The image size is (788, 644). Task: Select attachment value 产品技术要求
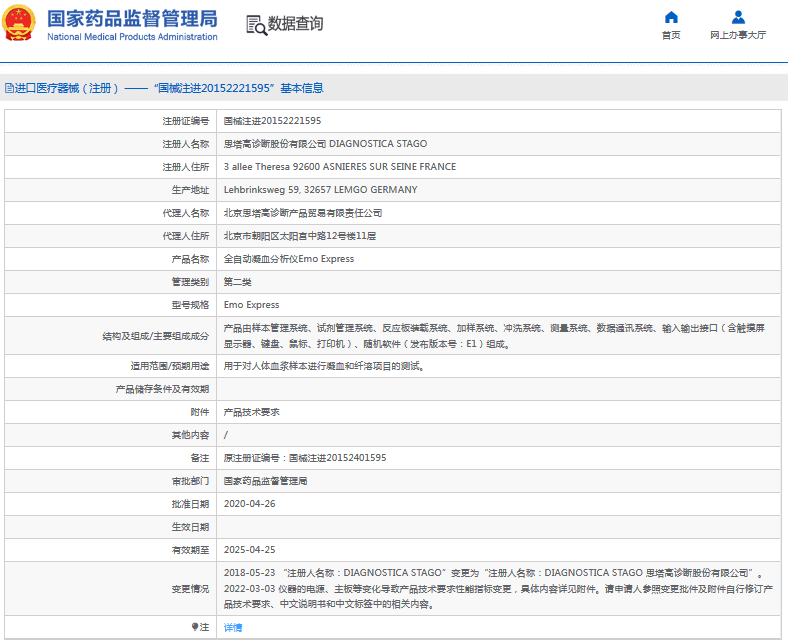(x=252, y=412)
